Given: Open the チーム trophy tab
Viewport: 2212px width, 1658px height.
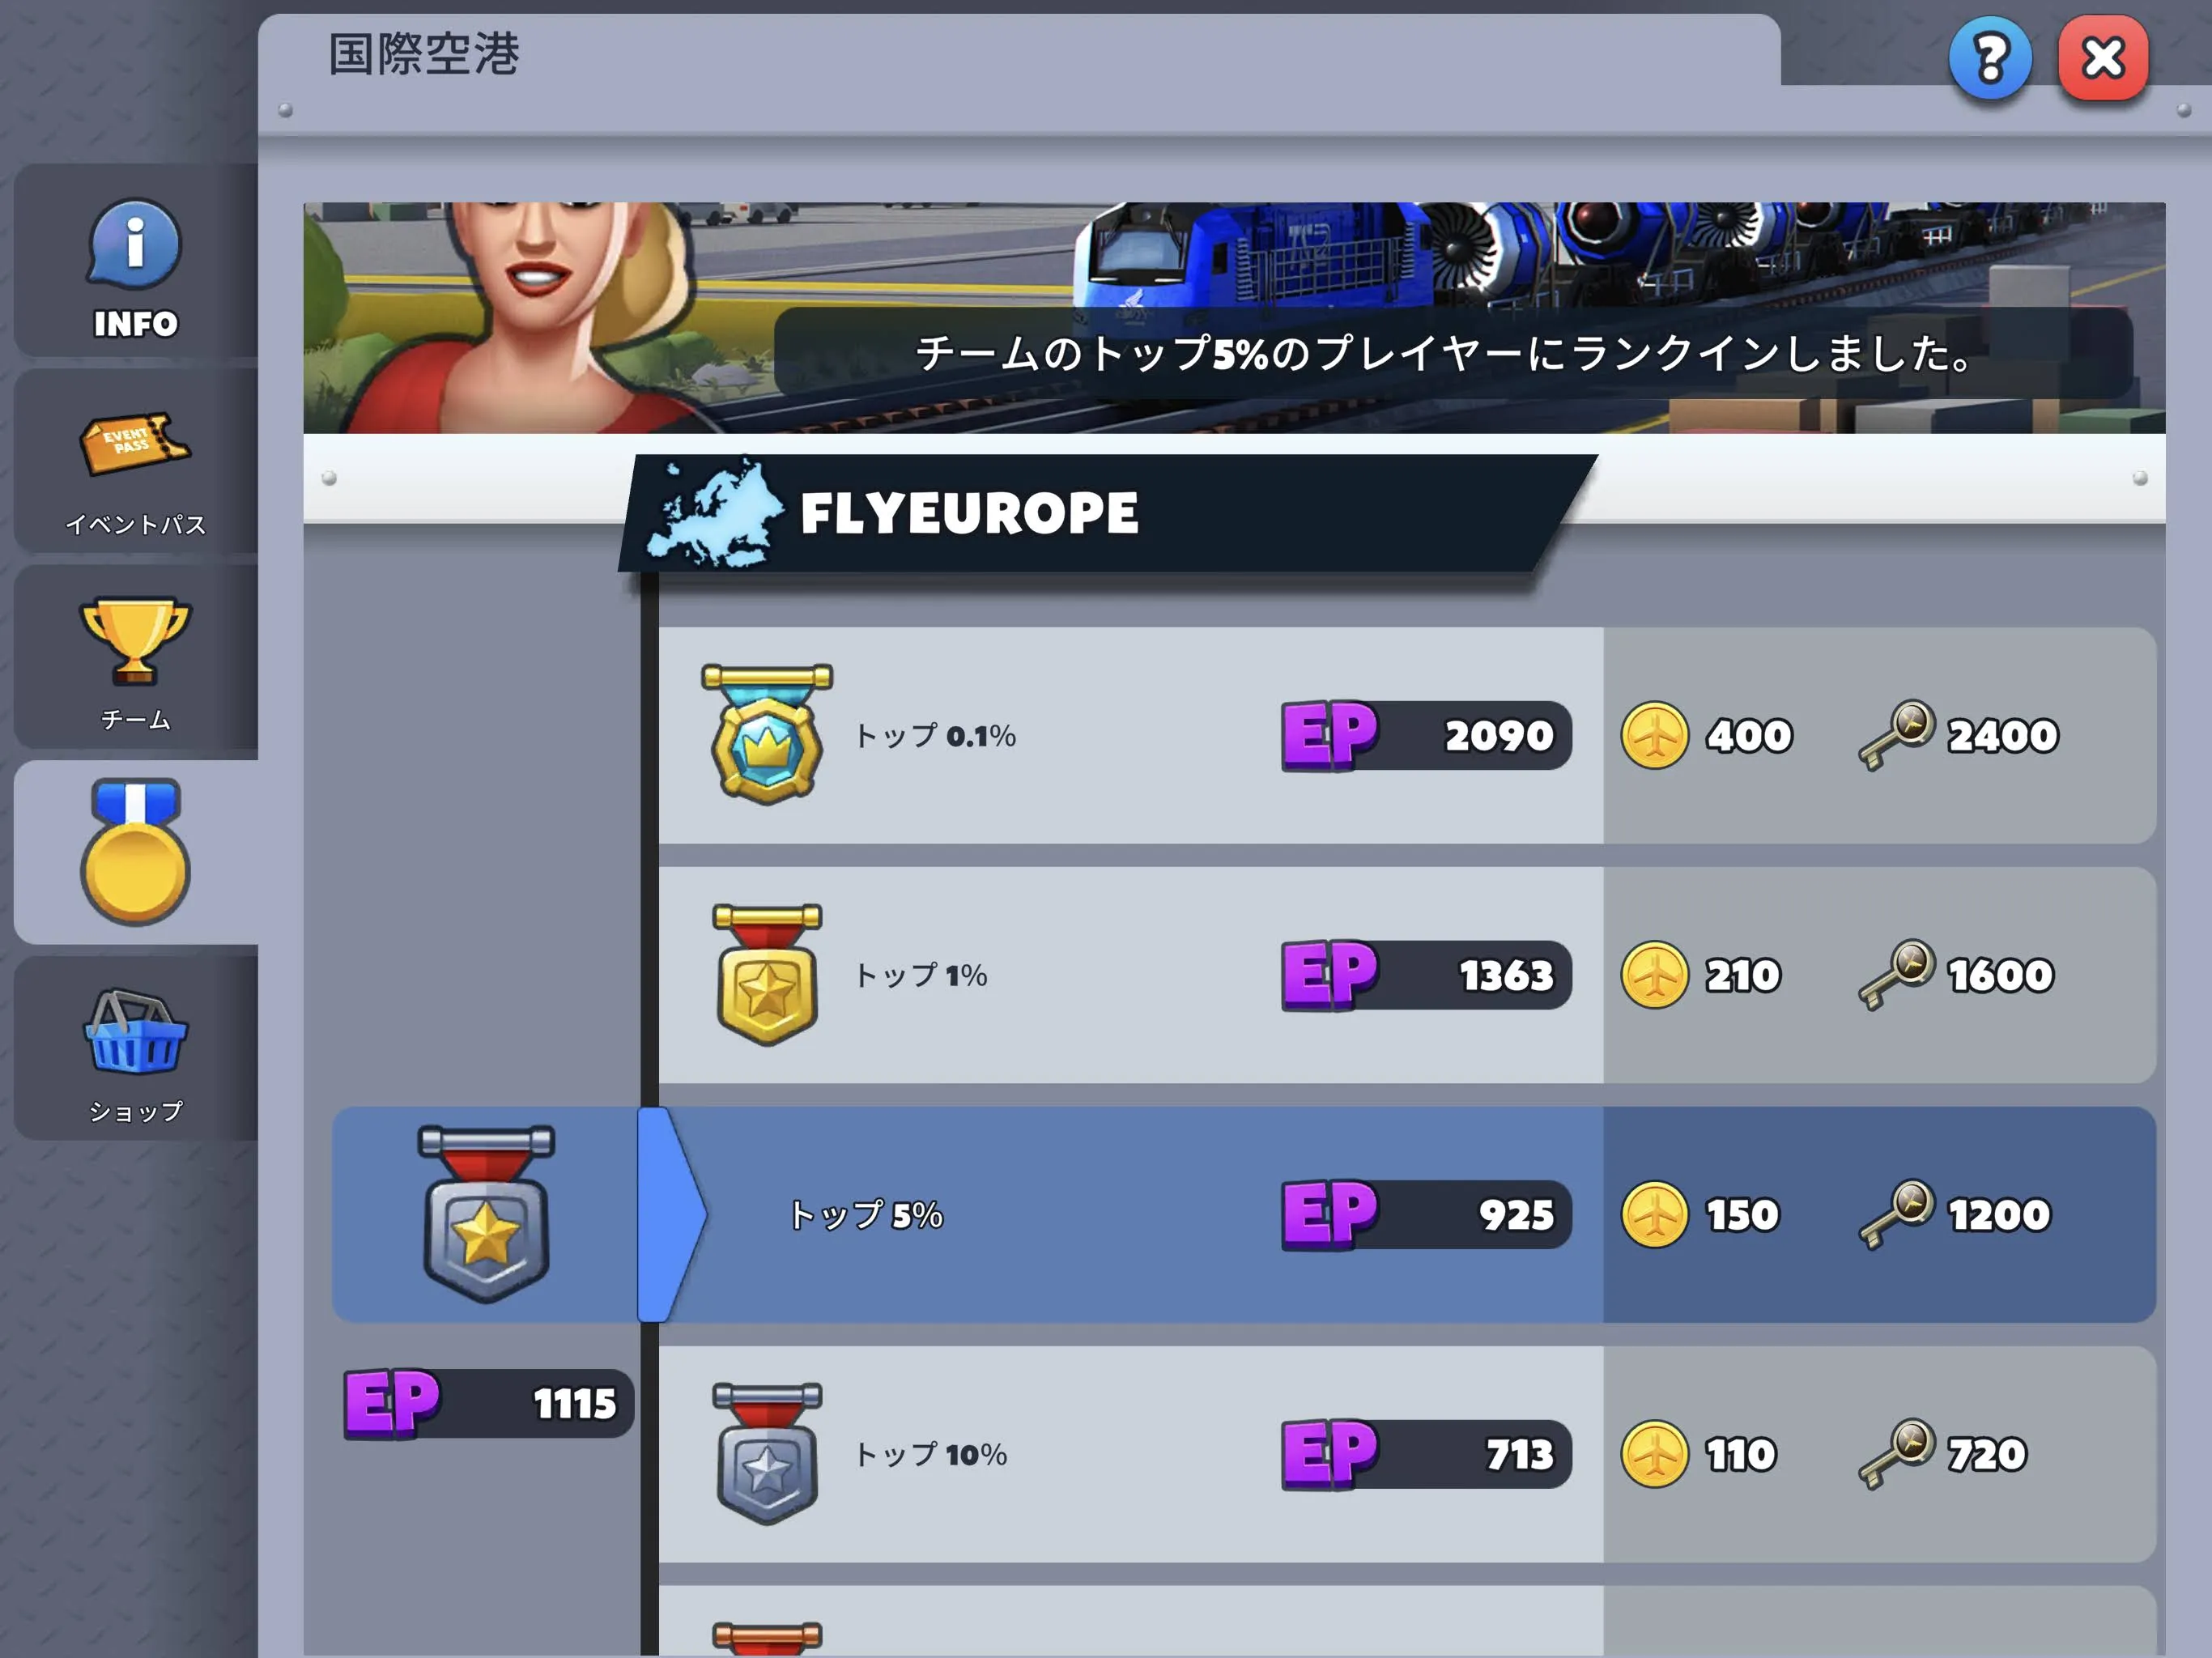Looking at the screenshot, I should pos(135,658).
